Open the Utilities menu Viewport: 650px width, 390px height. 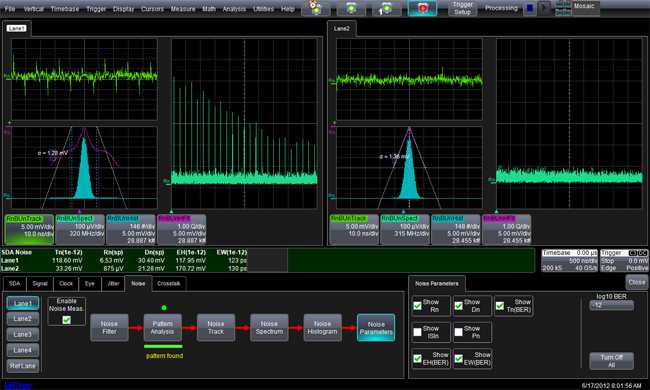[263, 9]
